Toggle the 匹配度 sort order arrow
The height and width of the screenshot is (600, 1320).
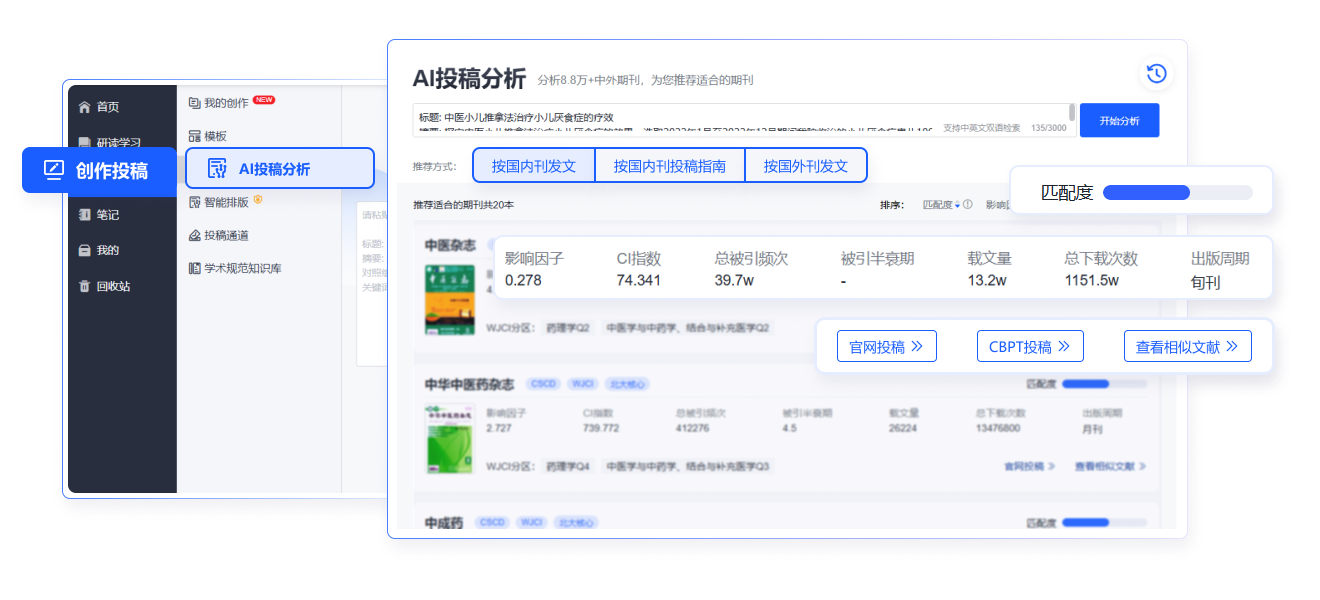957,205
